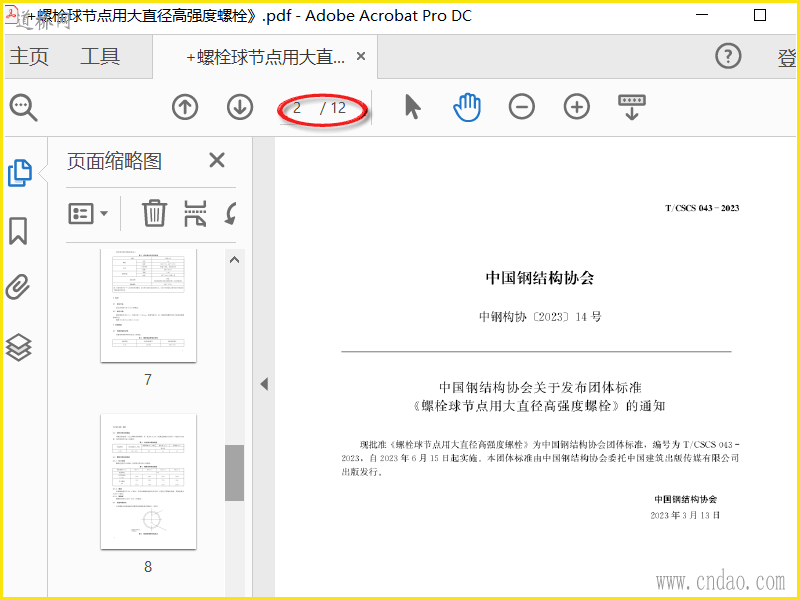Click total page count 12
The image size is (800, 600).
(338, 108)
